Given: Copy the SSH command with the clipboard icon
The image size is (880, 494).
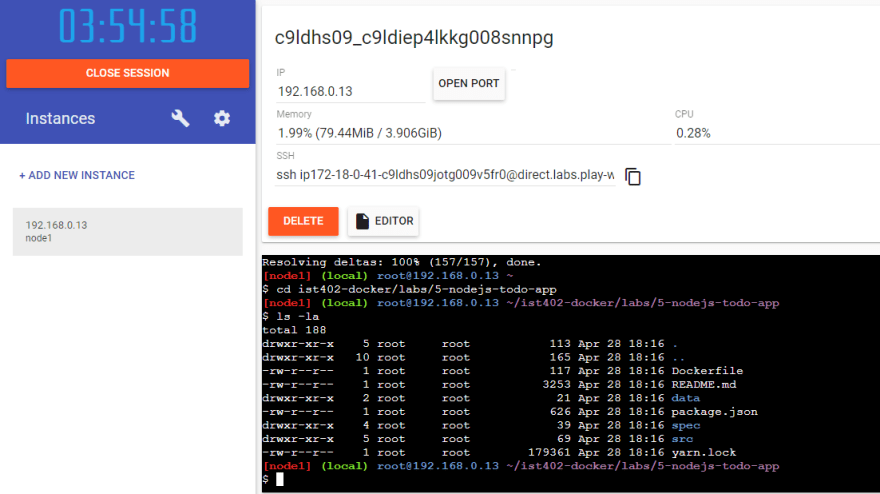Looking at the screenshot, I should [632, 176].
